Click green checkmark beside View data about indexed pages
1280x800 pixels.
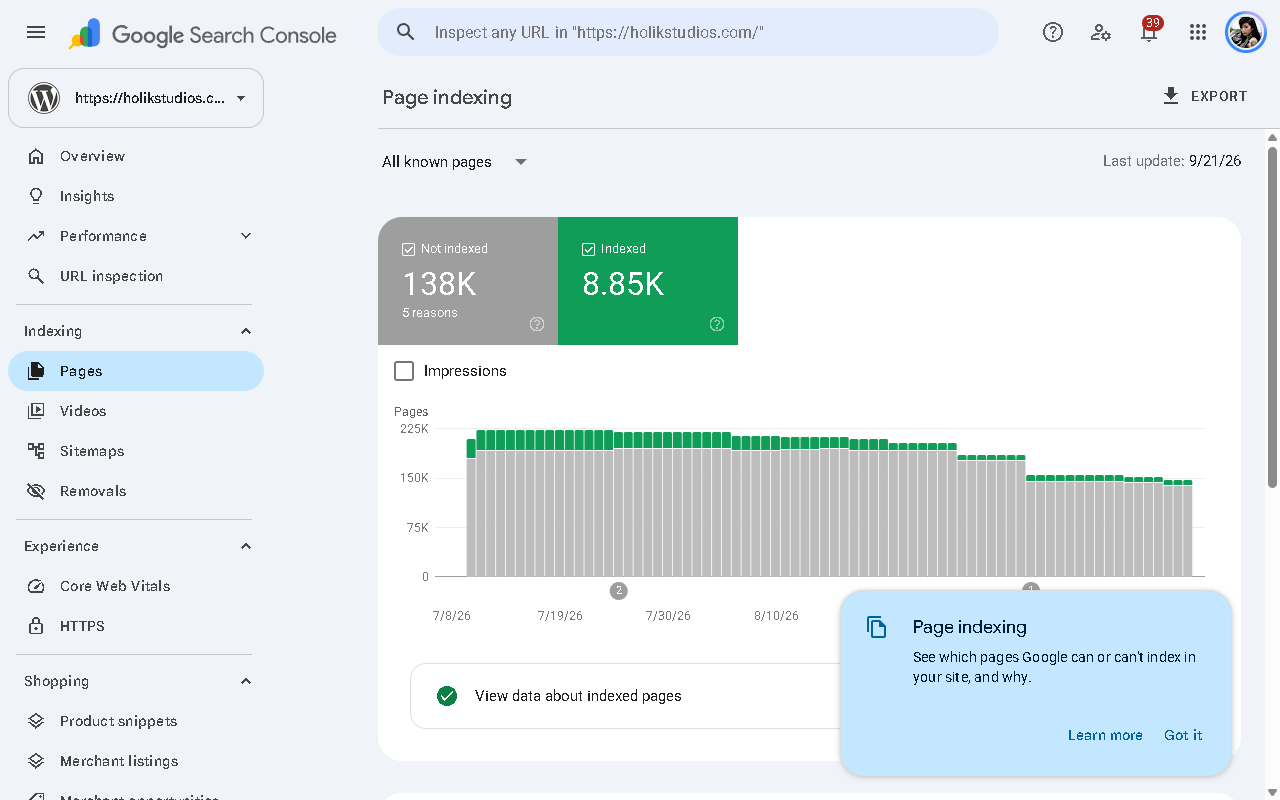pos(447,696)
